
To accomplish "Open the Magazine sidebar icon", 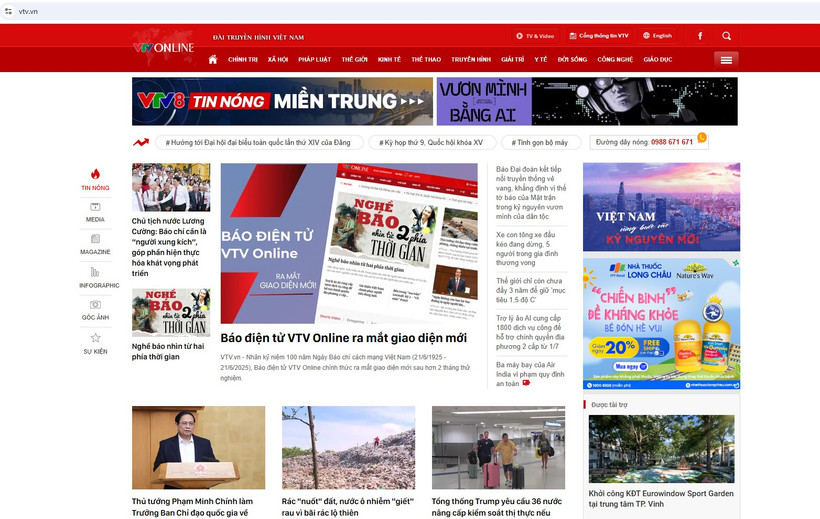I will coord(95,239).
